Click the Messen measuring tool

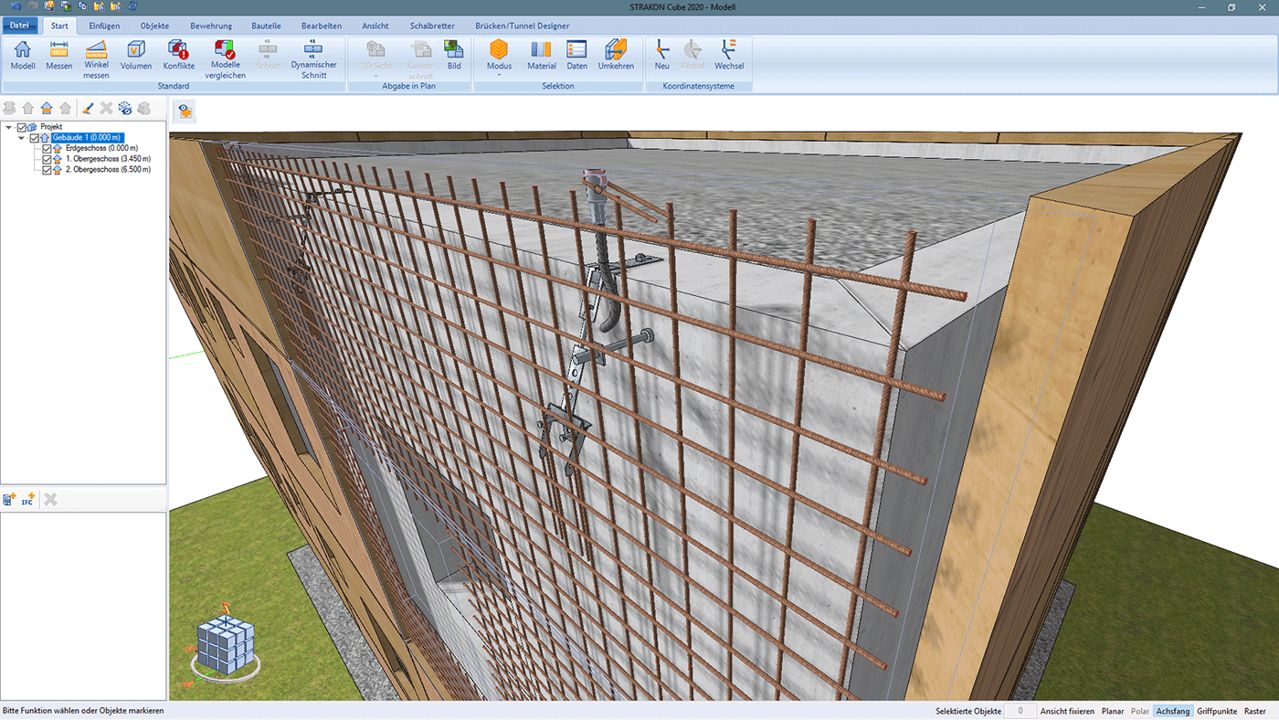(x=59, y=54)
